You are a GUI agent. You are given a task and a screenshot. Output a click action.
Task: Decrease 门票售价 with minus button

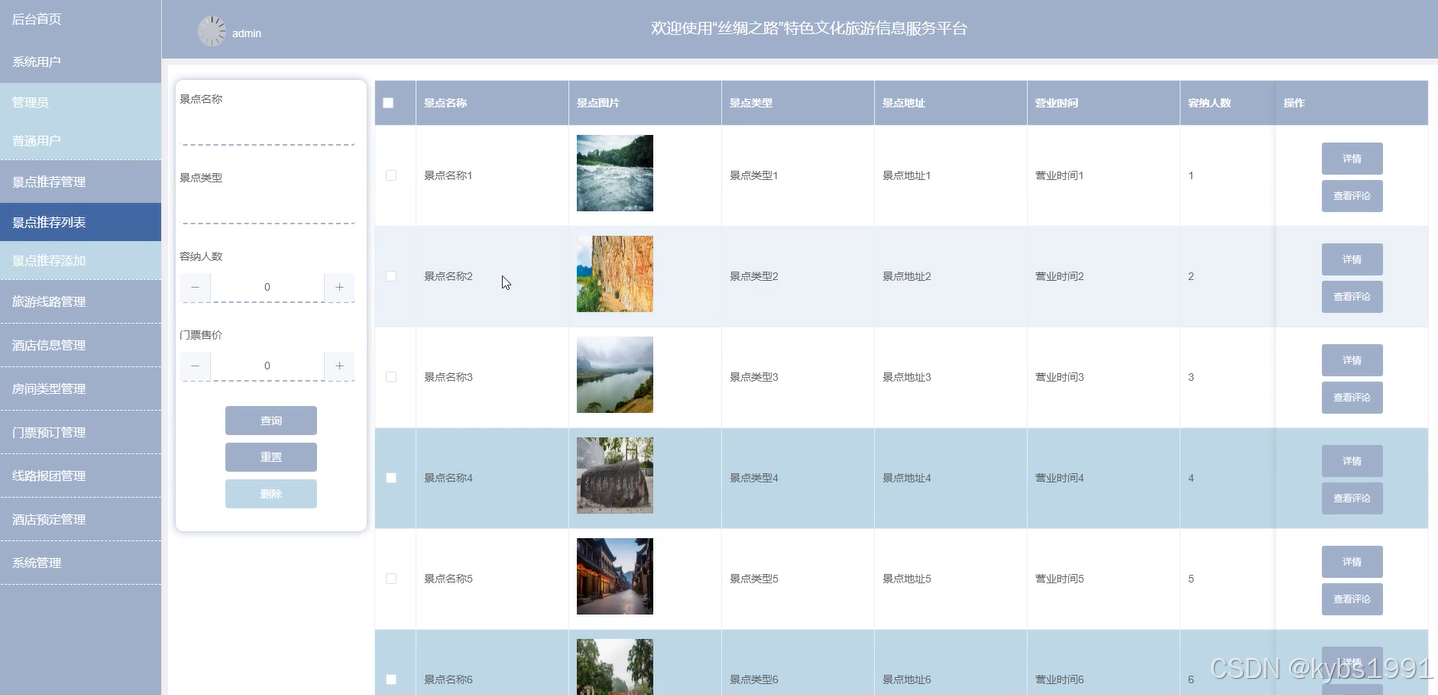pos(195,366)
